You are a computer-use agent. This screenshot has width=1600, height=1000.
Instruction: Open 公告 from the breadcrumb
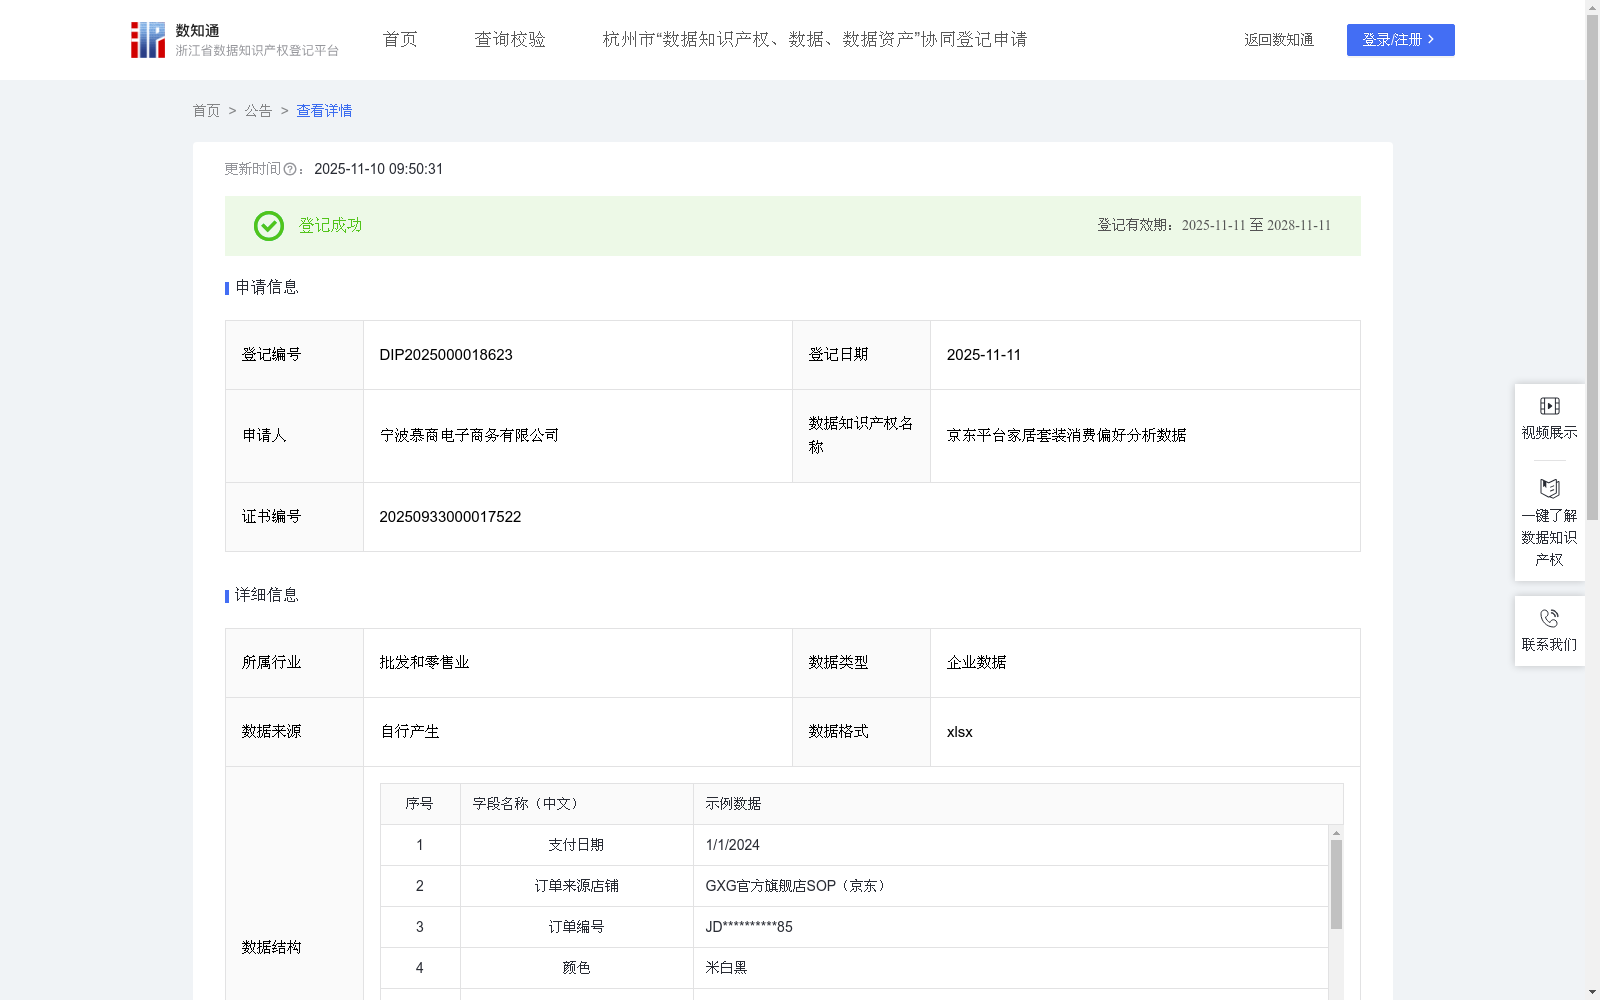(258, 111)
